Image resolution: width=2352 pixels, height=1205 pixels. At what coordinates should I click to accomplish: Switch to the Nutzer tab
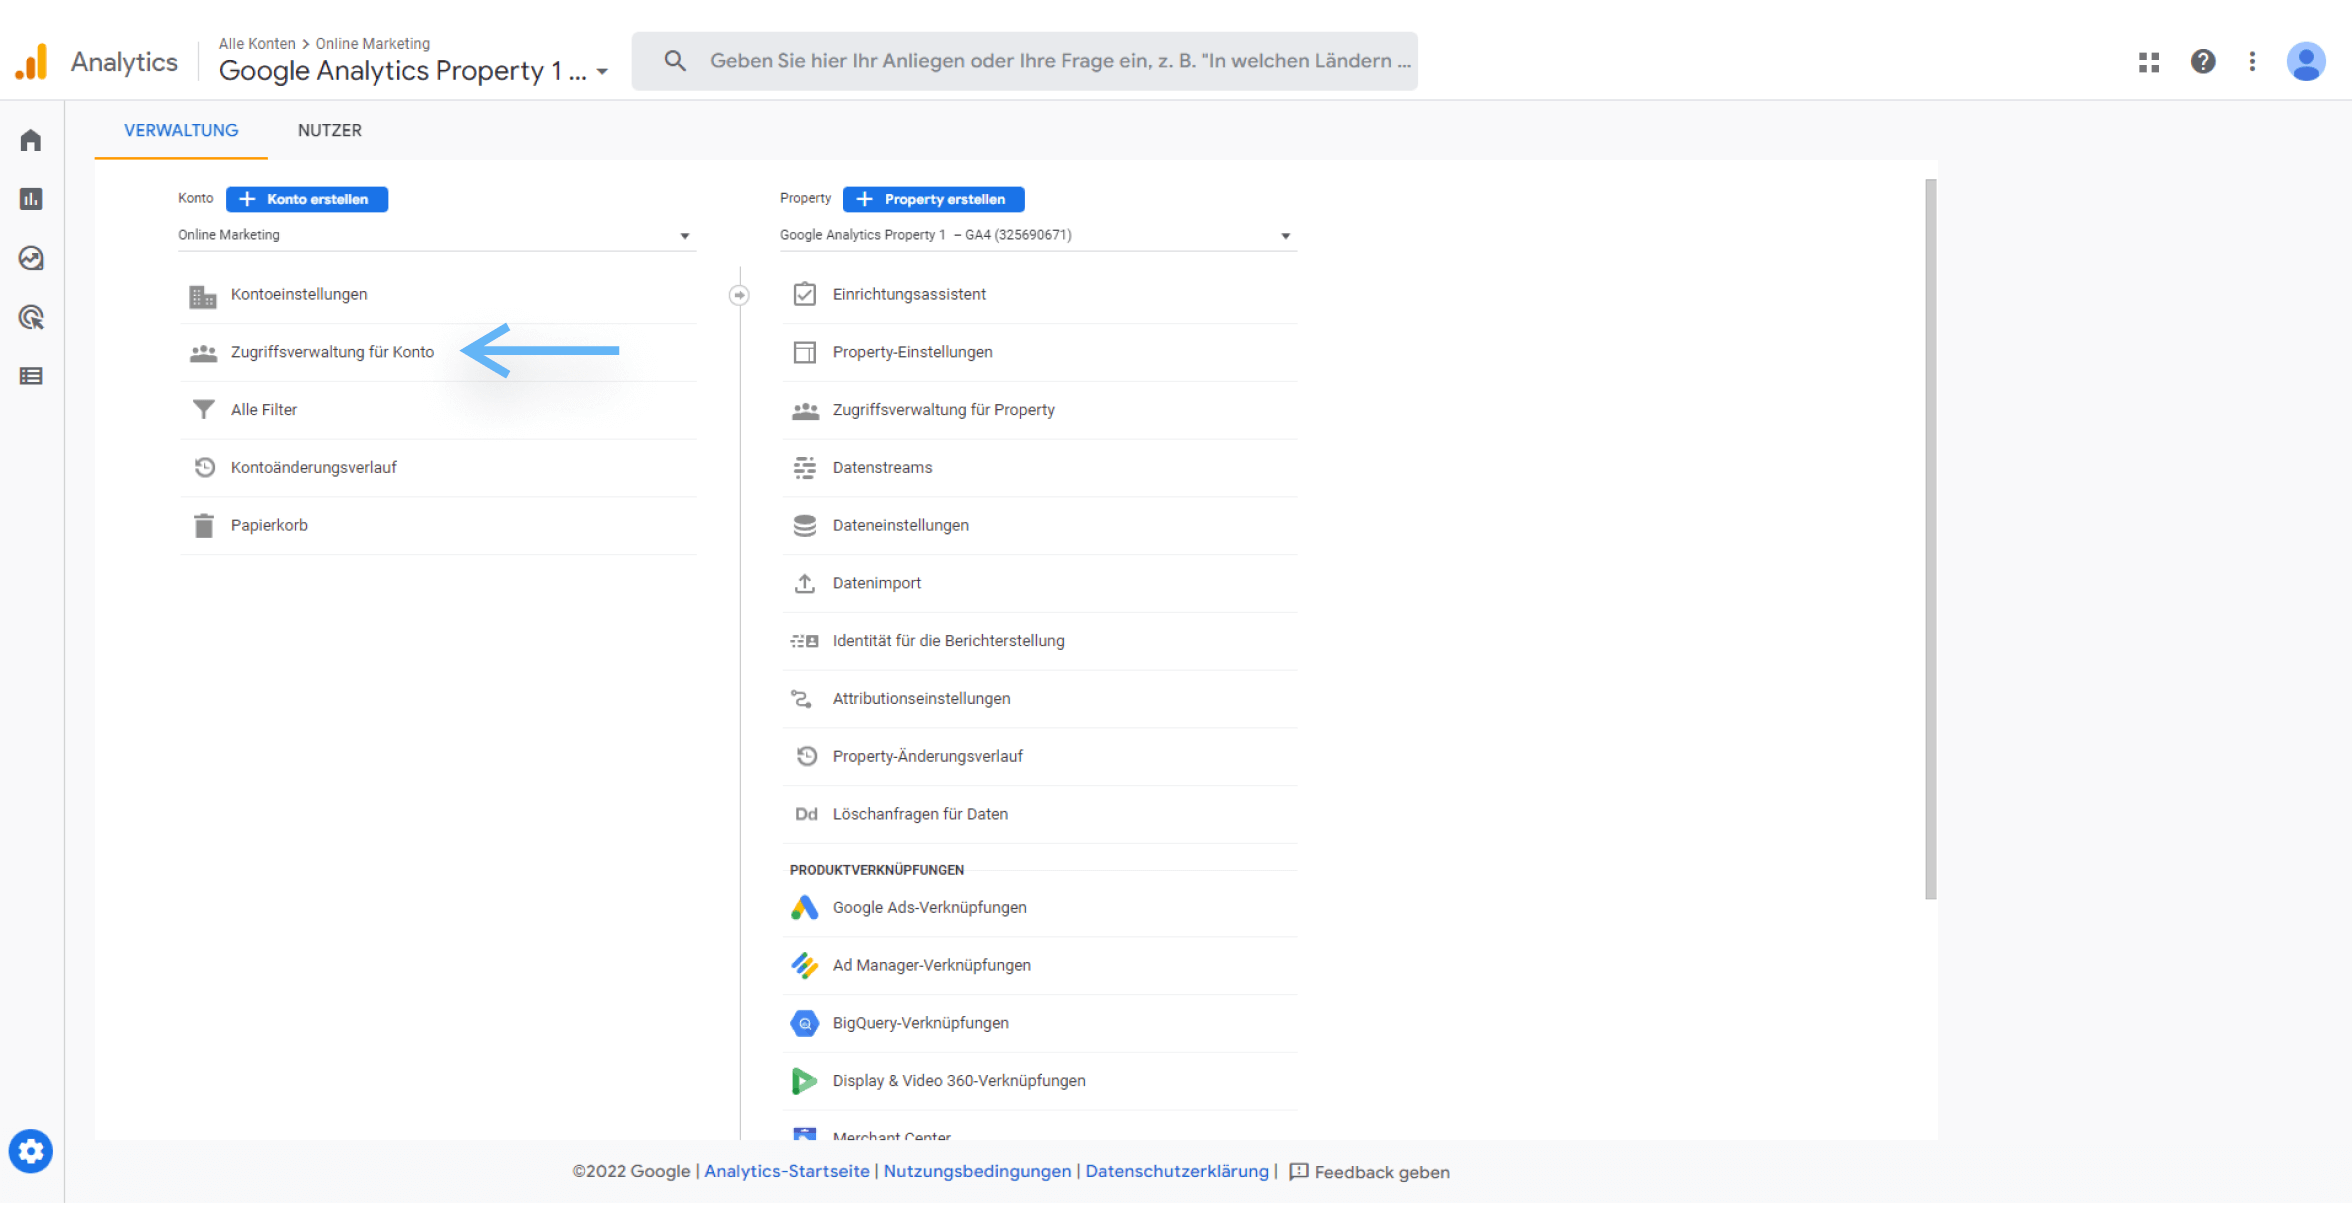(330, 131)
